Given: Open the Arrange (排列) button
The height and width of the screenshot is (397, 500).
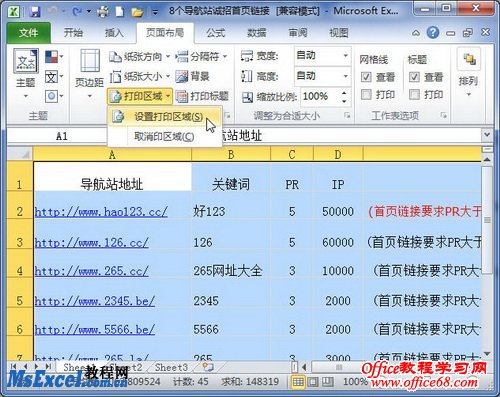Looking at the screenshot, I should pos(469,73).
